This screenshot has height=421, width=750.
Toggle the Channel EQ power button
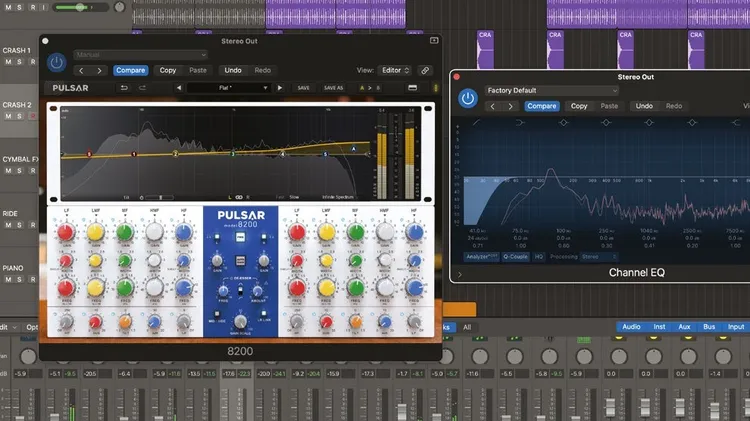click(467, 99)
